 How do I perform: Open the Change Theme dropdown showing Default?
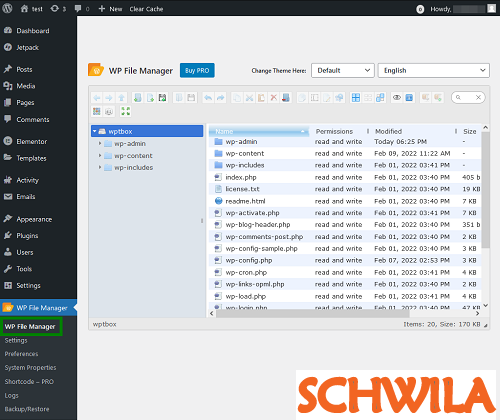coord(343,70)
